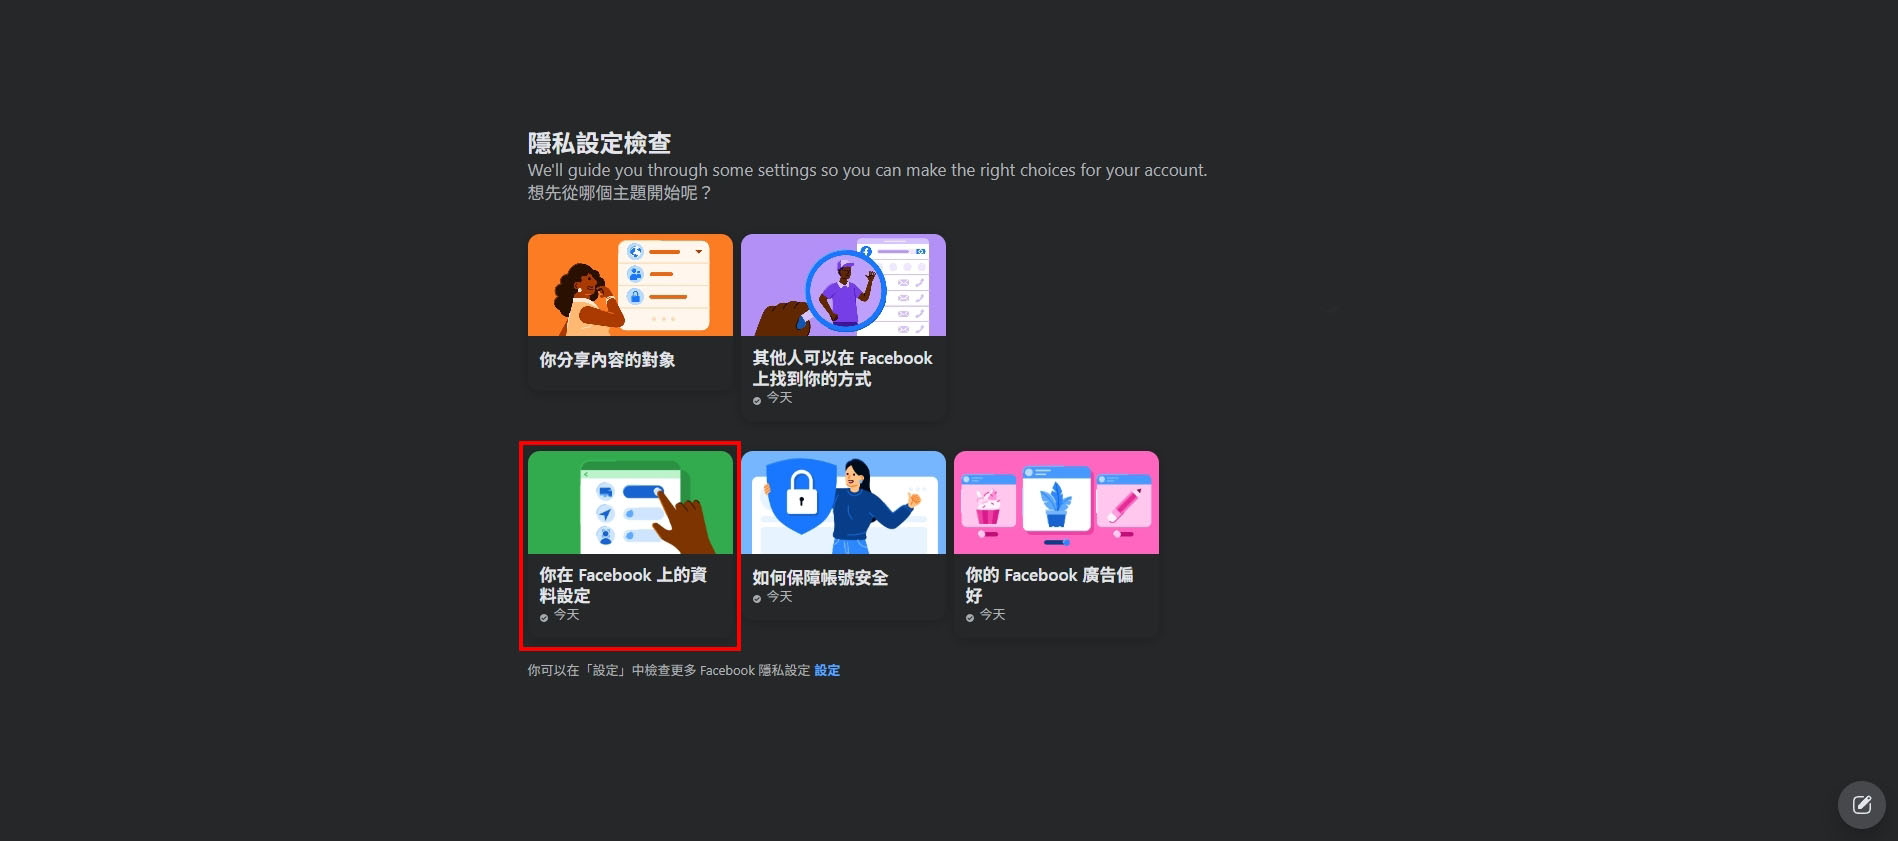Click the checkmark icon under 你在 Facebook 上的資料設定
The height and width of the screenshot is (841, 1898).
click(544, 617)
